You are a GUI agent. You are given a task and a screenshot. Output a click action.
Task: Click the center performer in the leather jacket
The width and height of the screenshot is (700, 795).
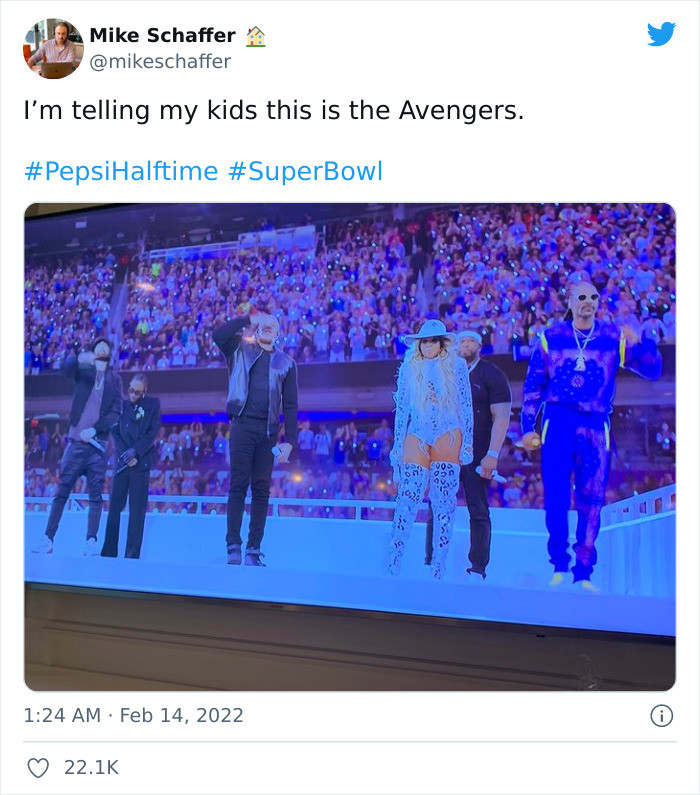click(x=258, y=420)
